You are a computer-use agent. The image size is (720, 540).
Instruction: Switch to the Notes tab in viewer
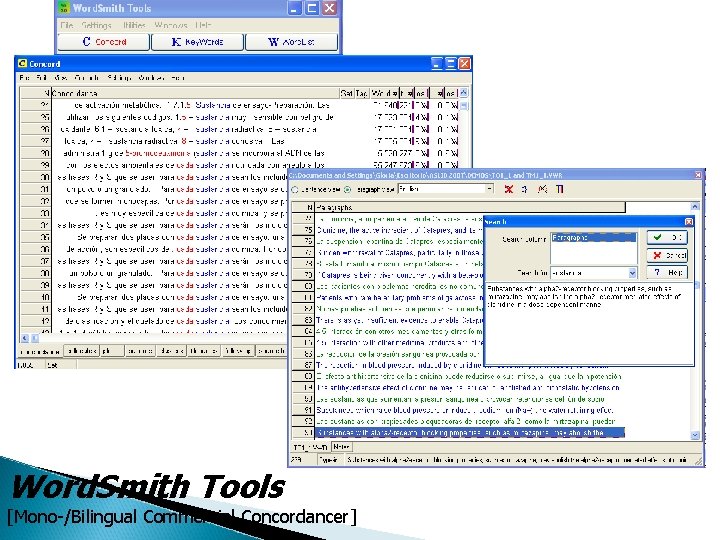click(x=341, y=446)
